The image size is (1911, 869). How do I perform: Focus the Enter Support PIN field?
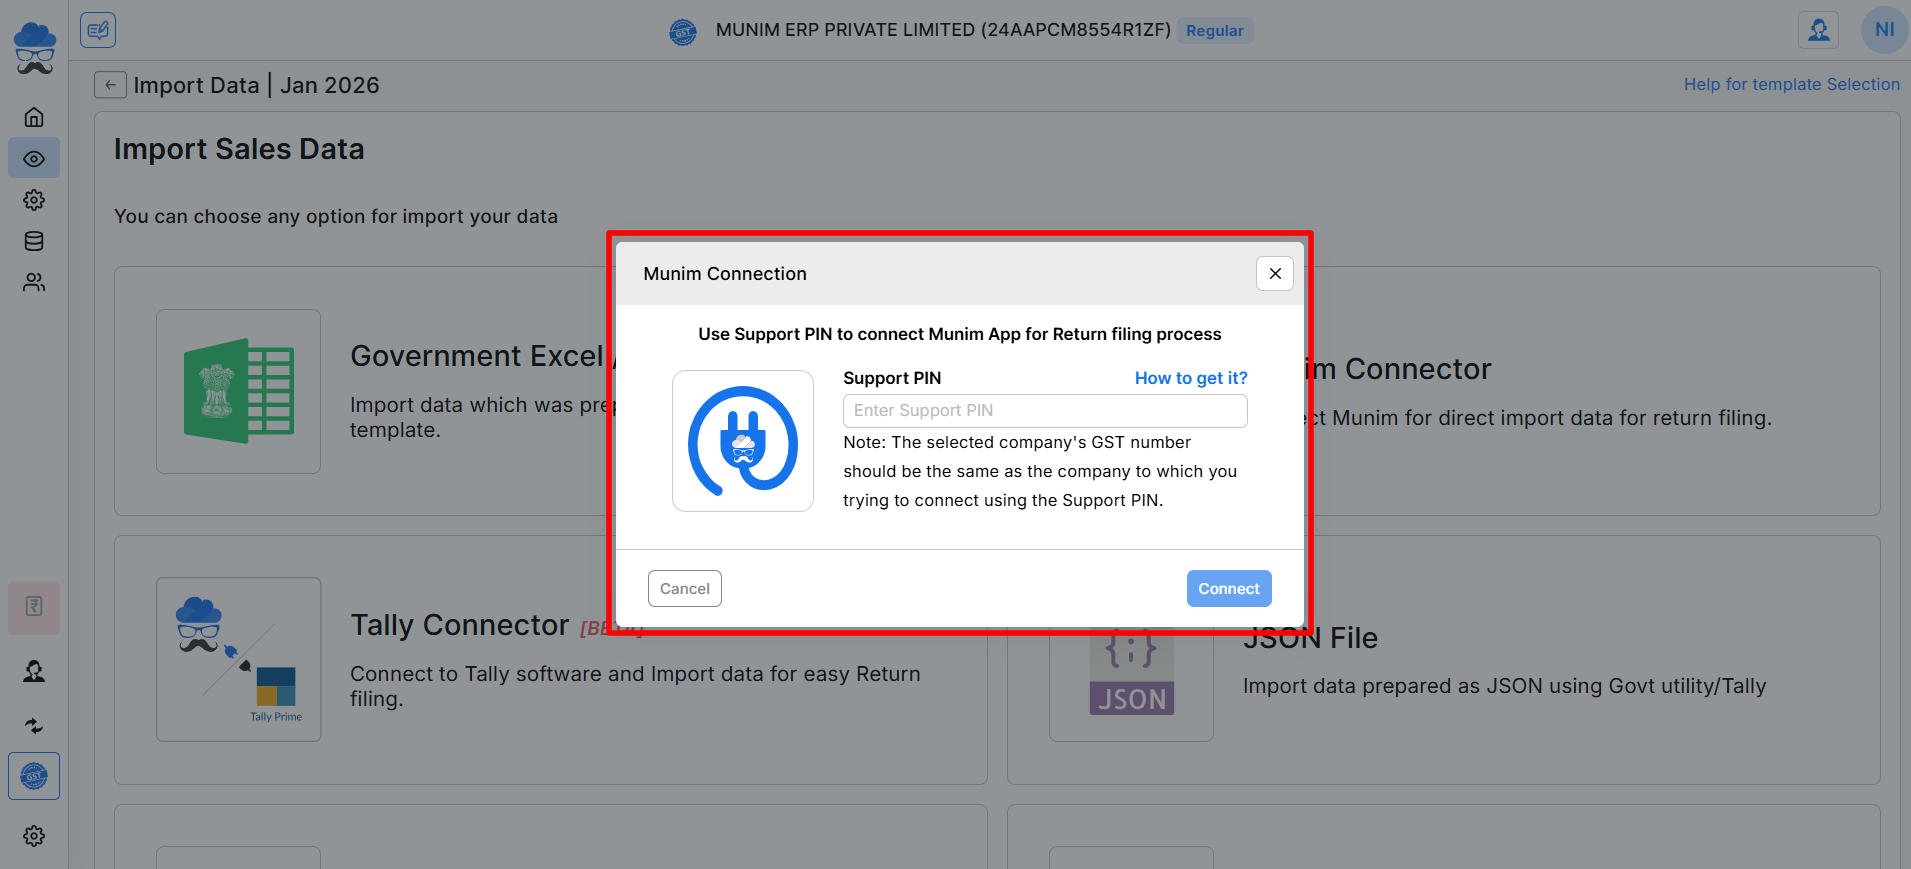pos(1045,411)
